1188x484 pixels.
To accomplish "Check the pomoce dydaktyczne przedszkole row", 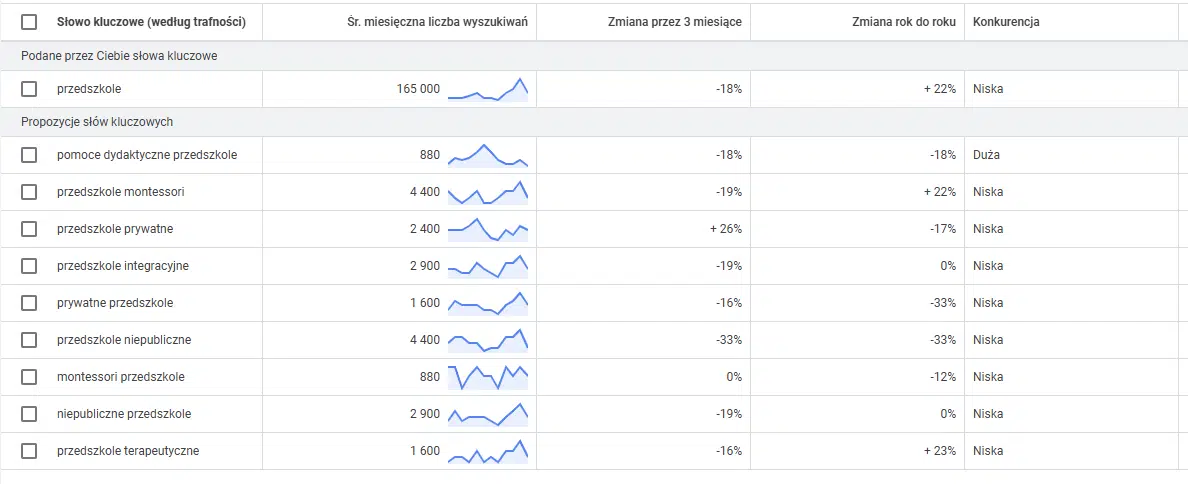I will pos(29,155).
